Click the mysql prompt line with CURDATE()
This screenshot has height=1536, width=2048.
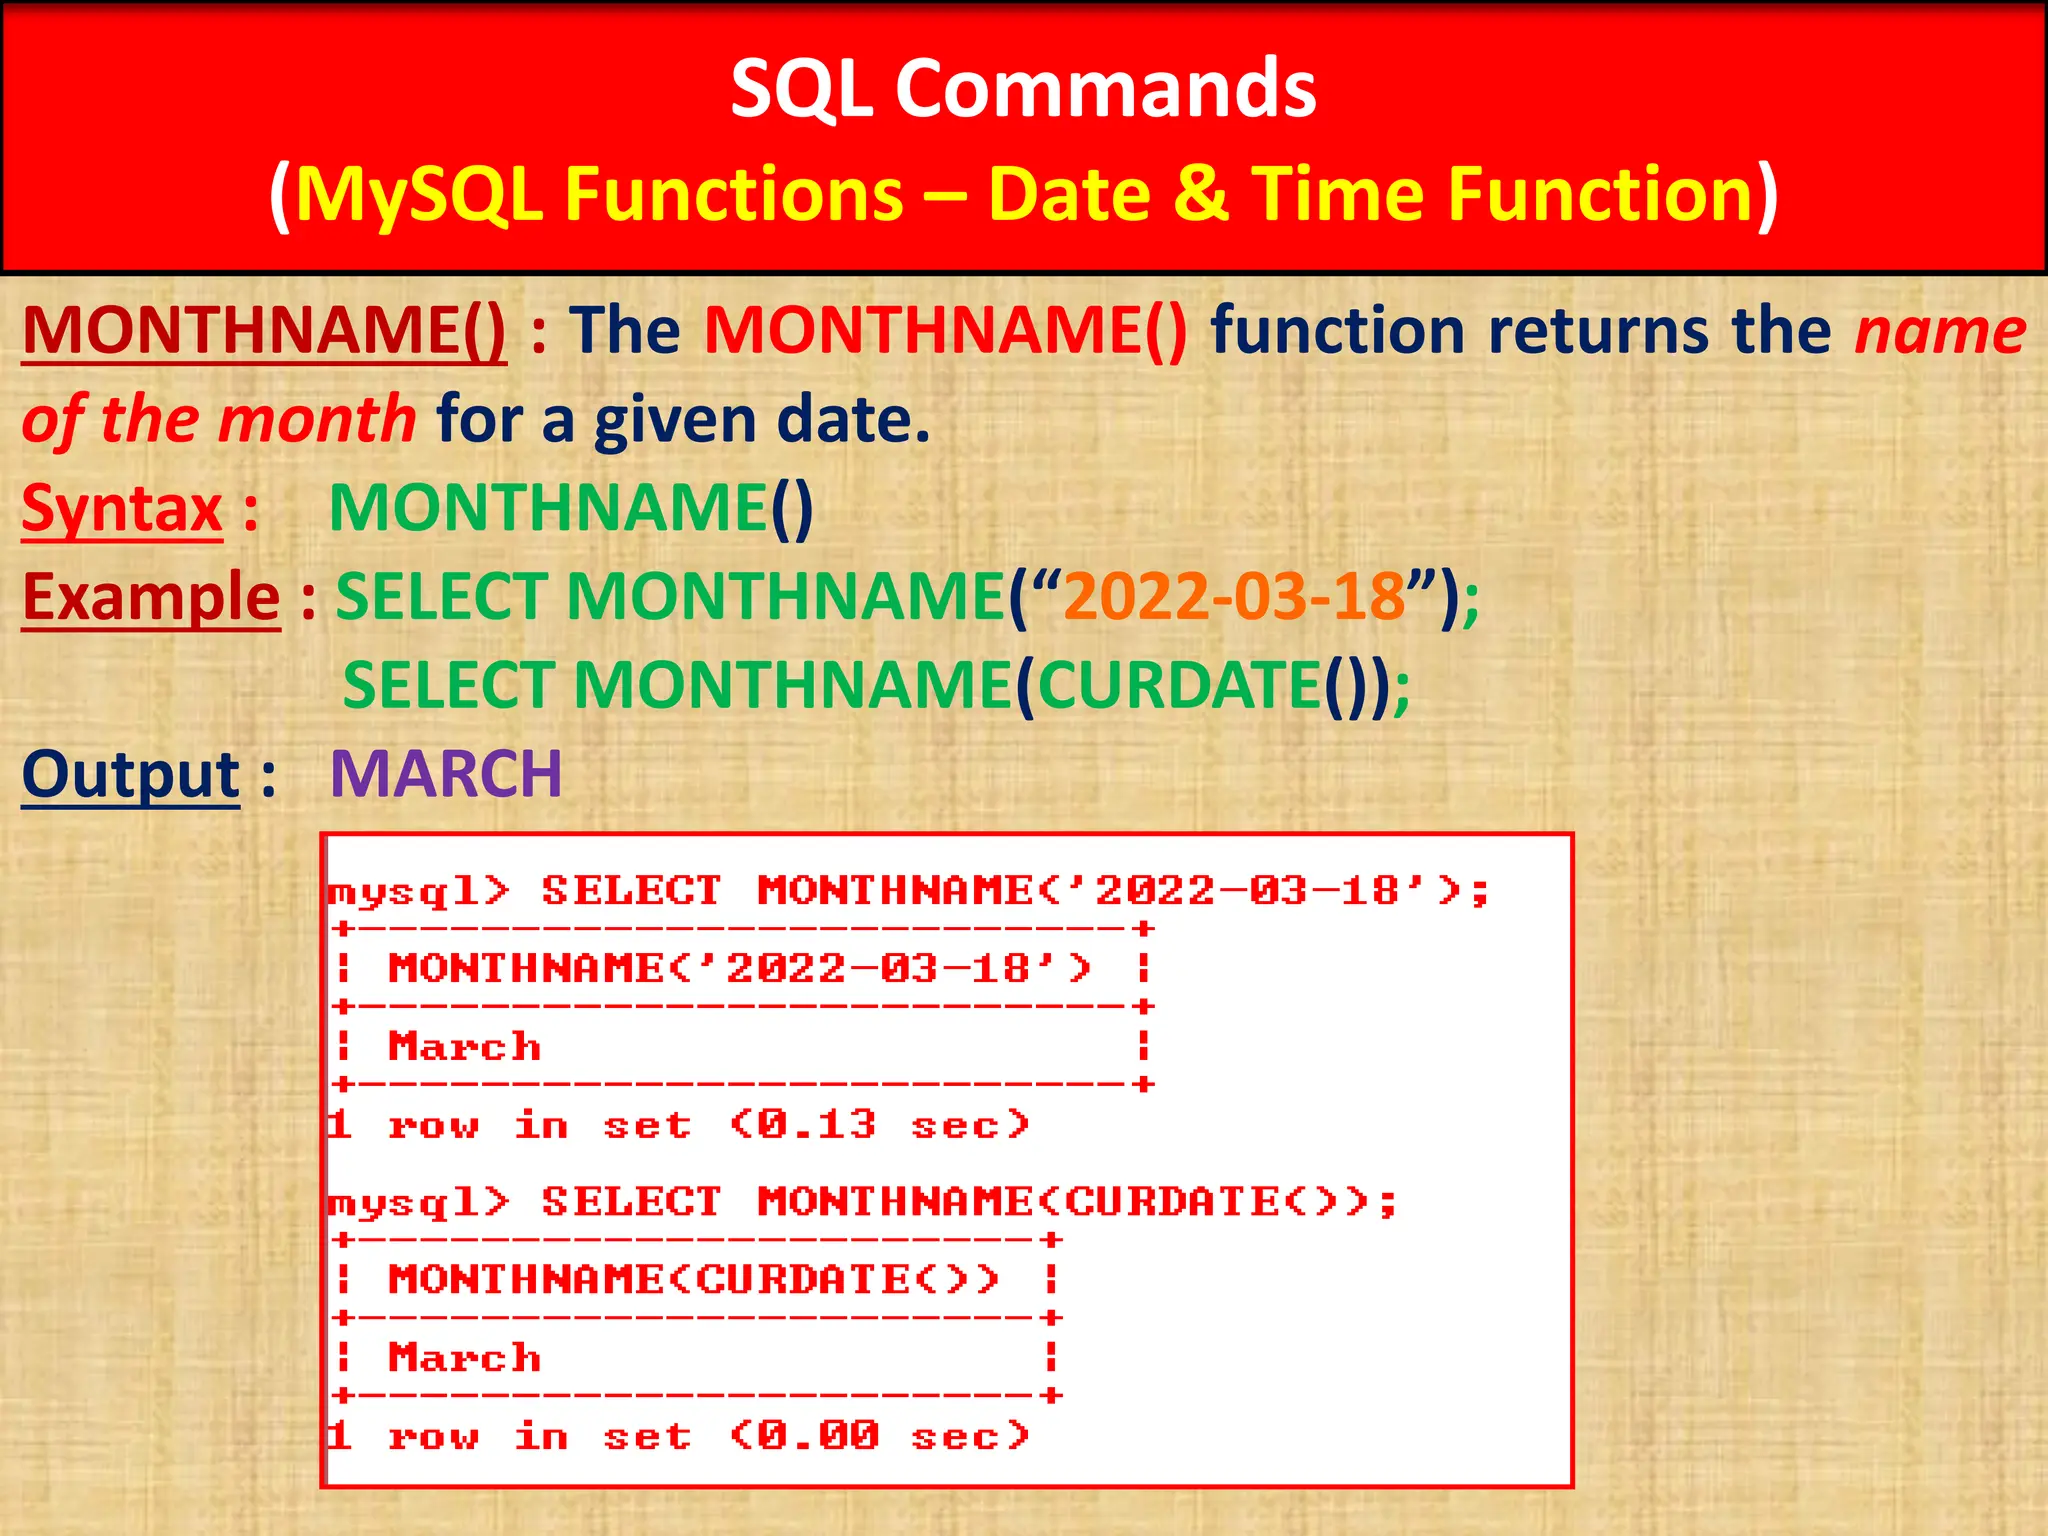(862, 1202)
